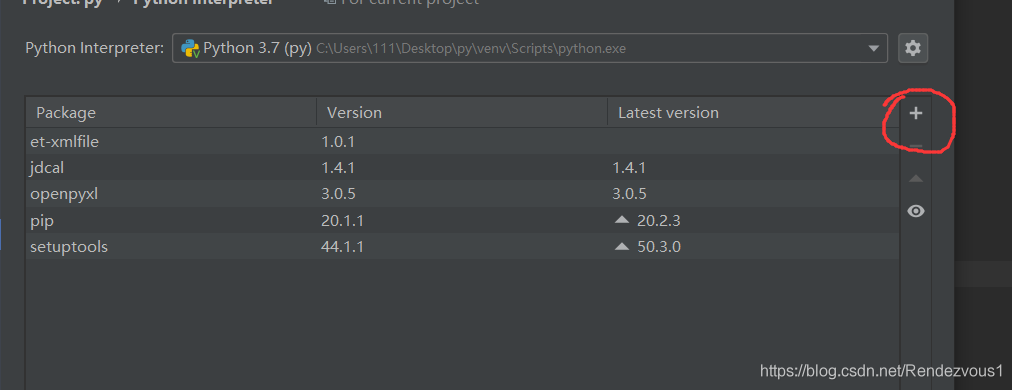Viewport: 1012px width, 390px height.
Task: Click the upgrade package up-arrow button
Action: (x=915, y=179)
